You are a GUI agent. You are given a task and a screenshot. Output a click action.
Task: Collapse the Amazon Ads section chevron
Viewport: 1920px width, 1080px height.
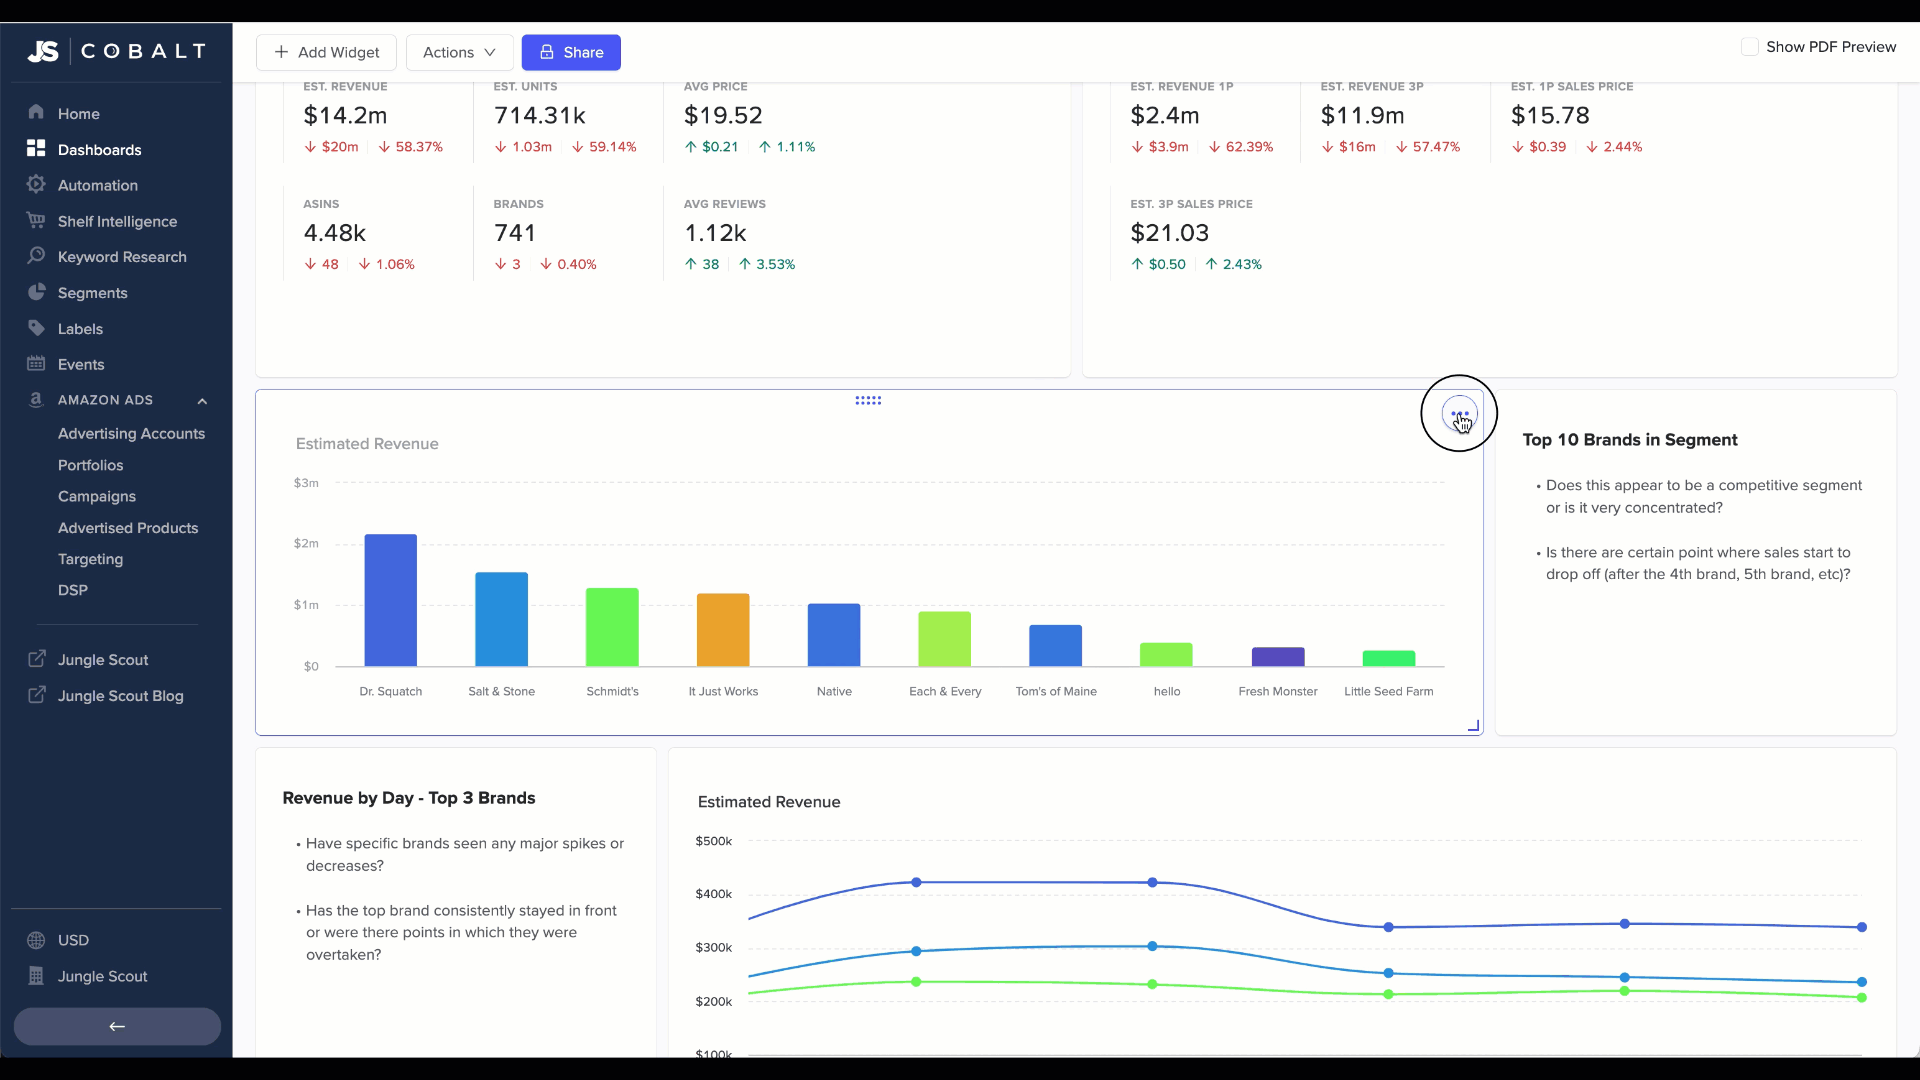tap(202, 400)
